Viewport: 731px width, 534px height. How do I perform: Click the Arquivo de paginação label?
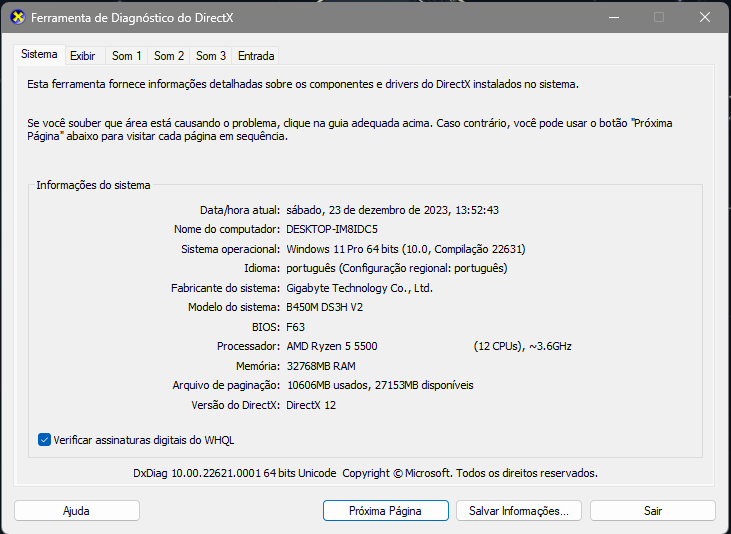point(226,385)
